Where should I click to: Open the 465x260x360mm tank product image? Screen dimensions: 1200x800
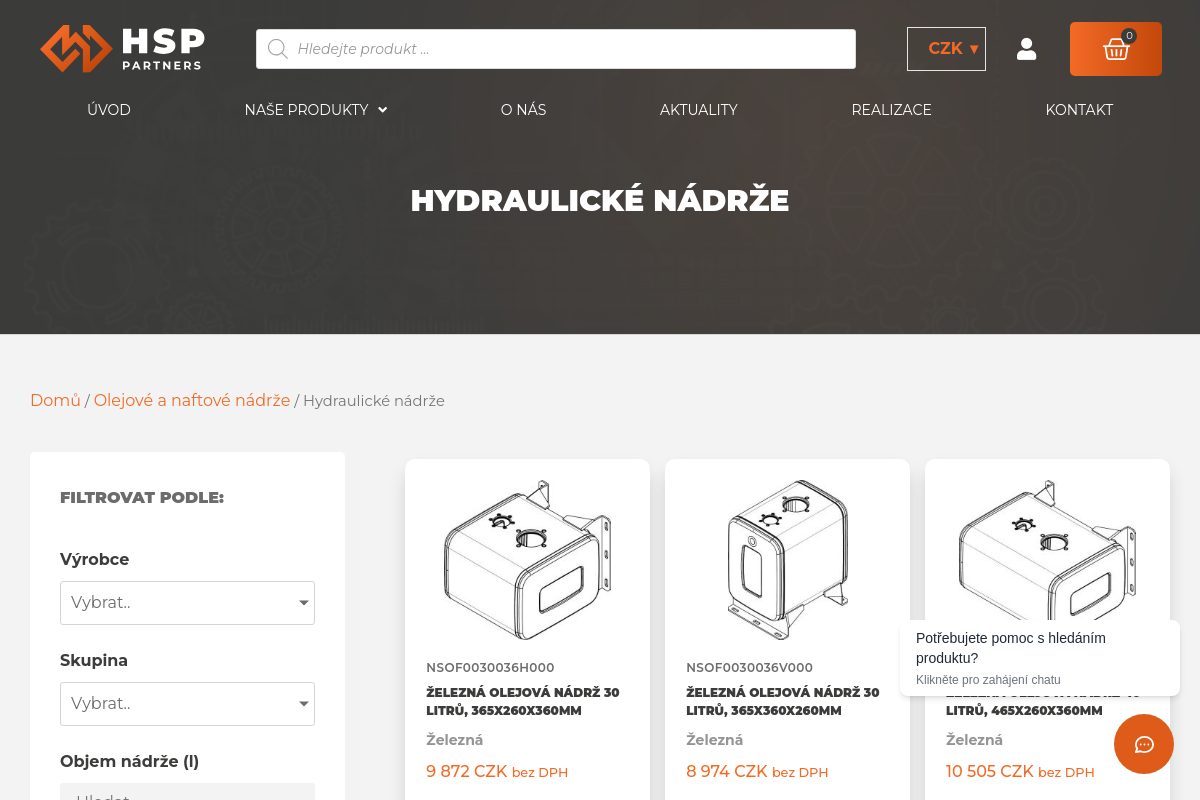click(1047, 550)
